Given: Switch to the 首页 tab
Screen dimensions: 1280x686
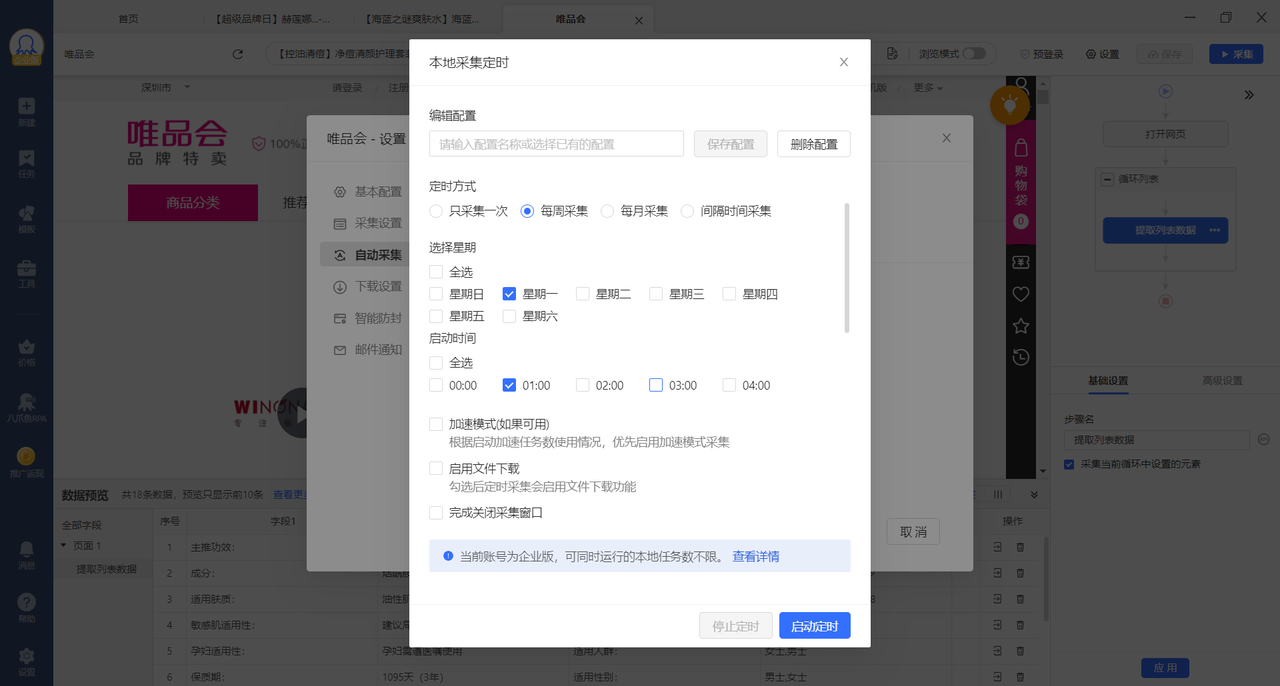Looking at the screenshot, I should click(x=128, y=19).
